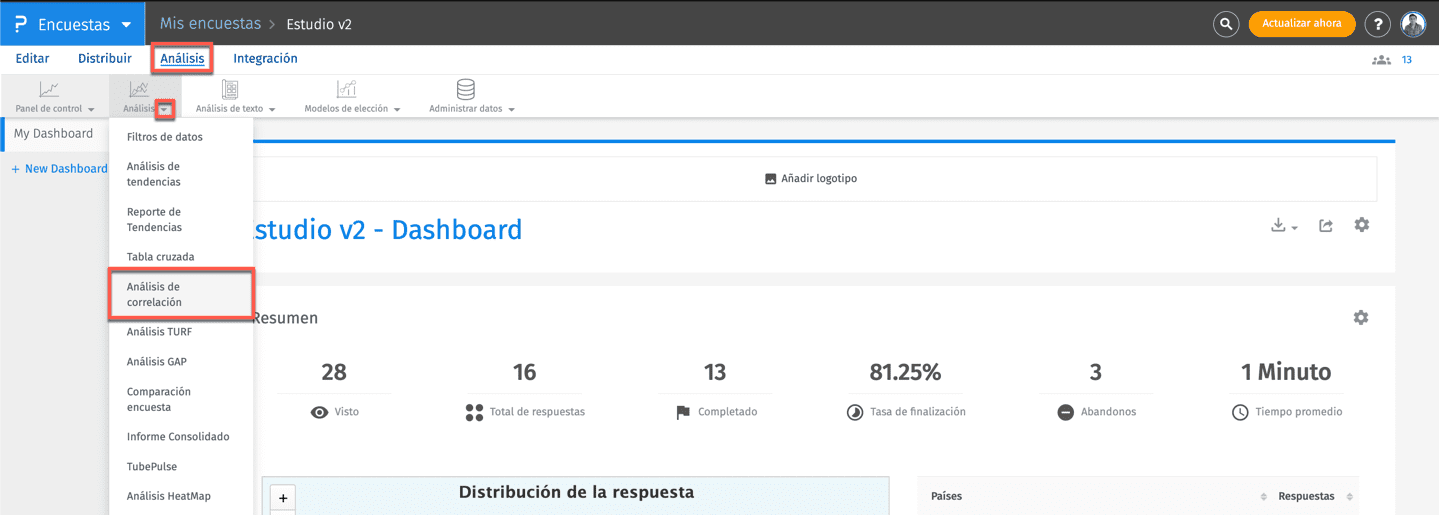This screenshot has width=1439, height=515.
Task: Expand the Modelos de elección dropdown
Action: click(397, 109)
